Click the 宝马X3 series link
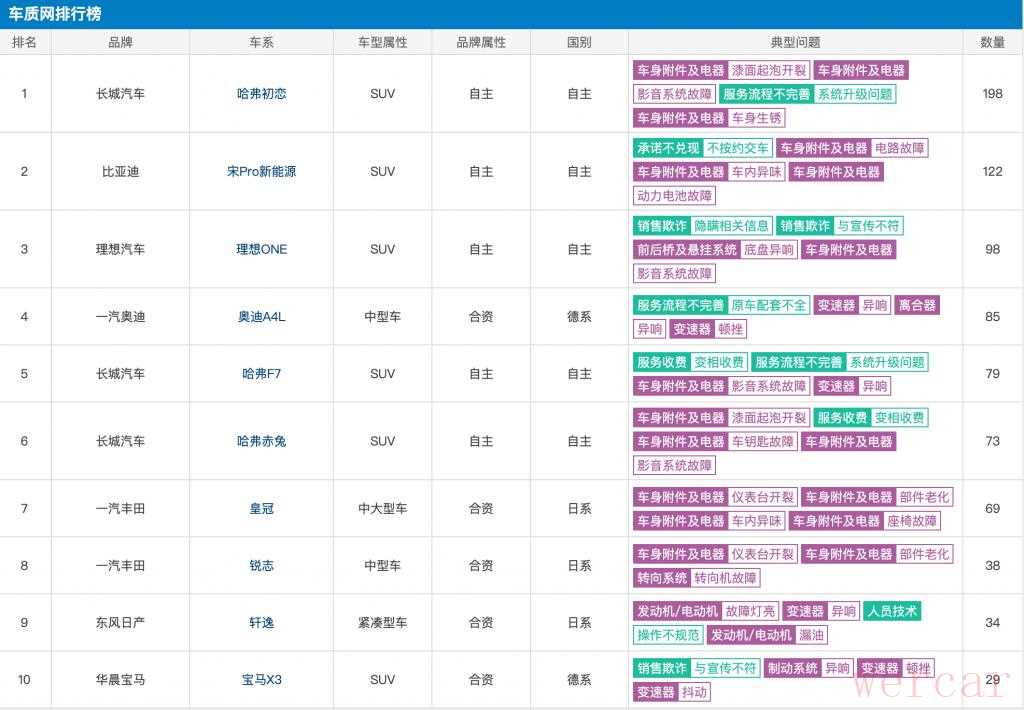 point(261,680)
